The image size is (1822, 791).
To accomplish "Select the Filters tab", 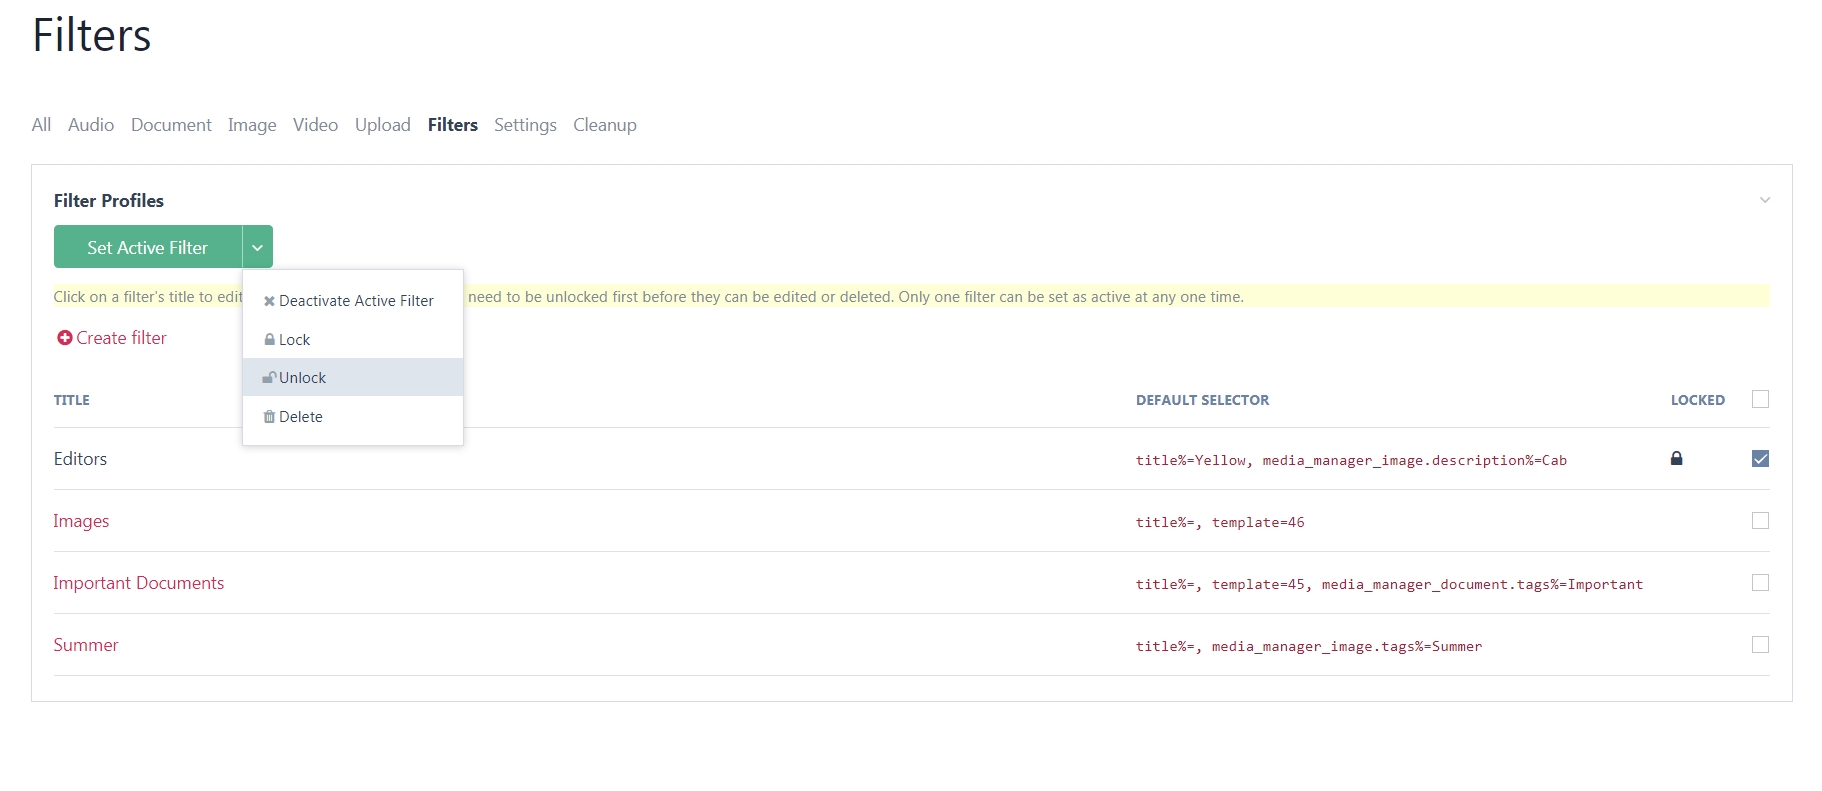I will click(453, 125).
